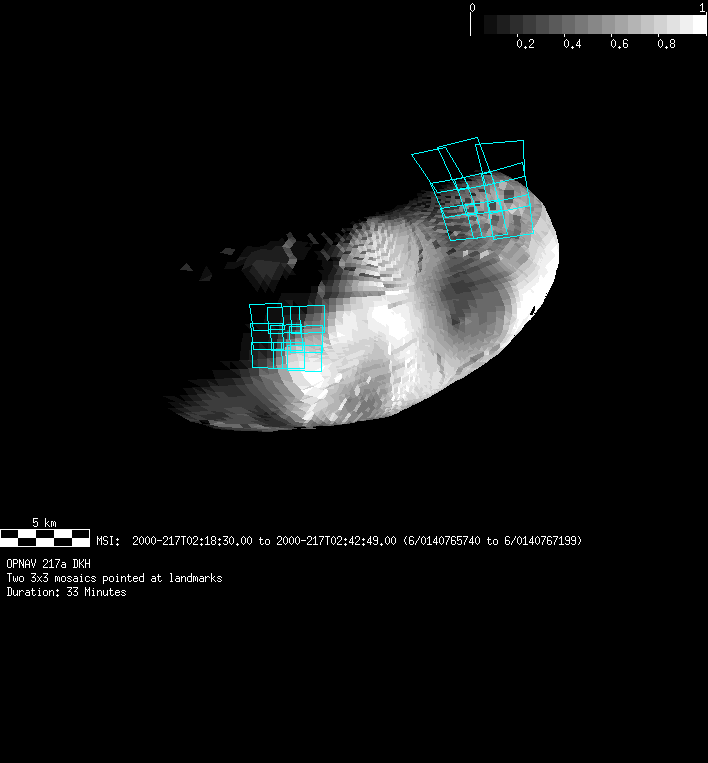
Task: Click the isolated gray fragment left of asteroid
Action: click(187, 267)
